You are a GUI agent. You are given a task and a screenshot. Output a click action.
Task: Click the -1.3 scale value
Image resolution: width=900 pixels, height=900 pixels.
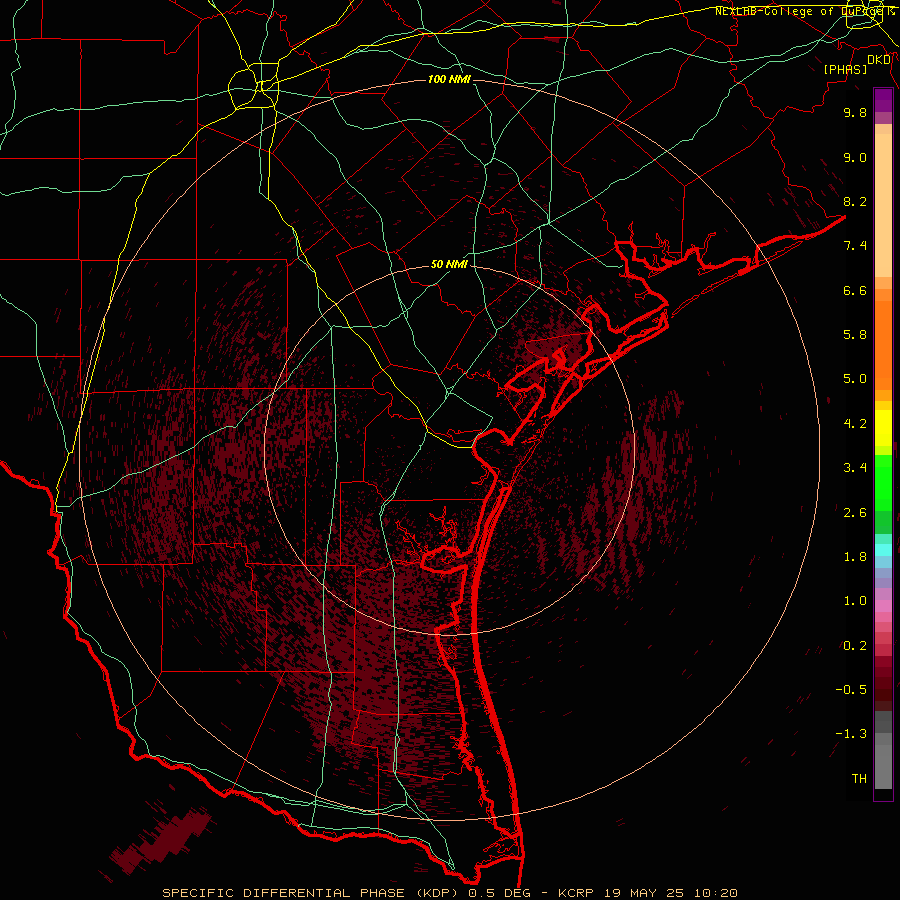point(851,734)
